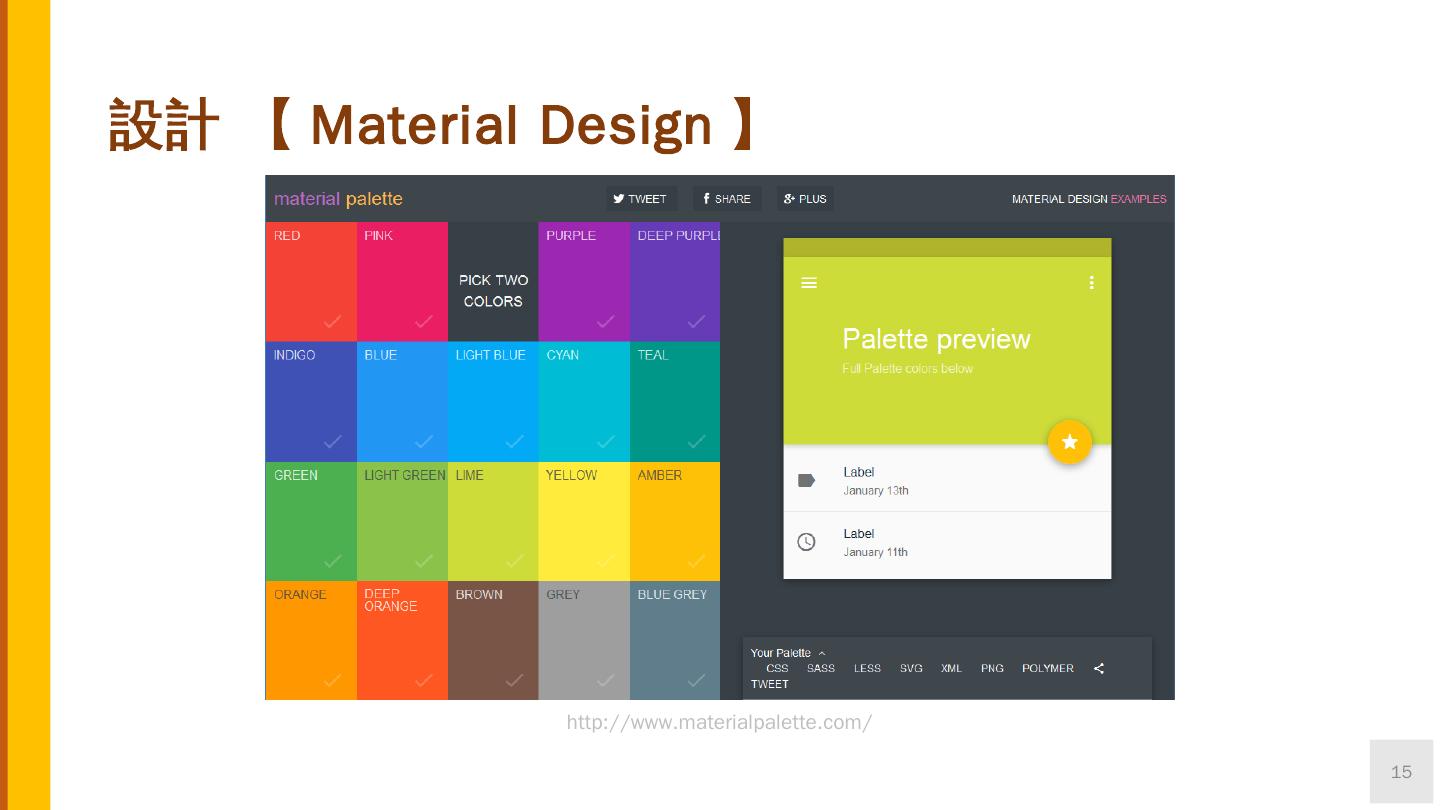Pick the PURPLE color swatch
The image size is (1440, 810).
click(x=584, y=282)
